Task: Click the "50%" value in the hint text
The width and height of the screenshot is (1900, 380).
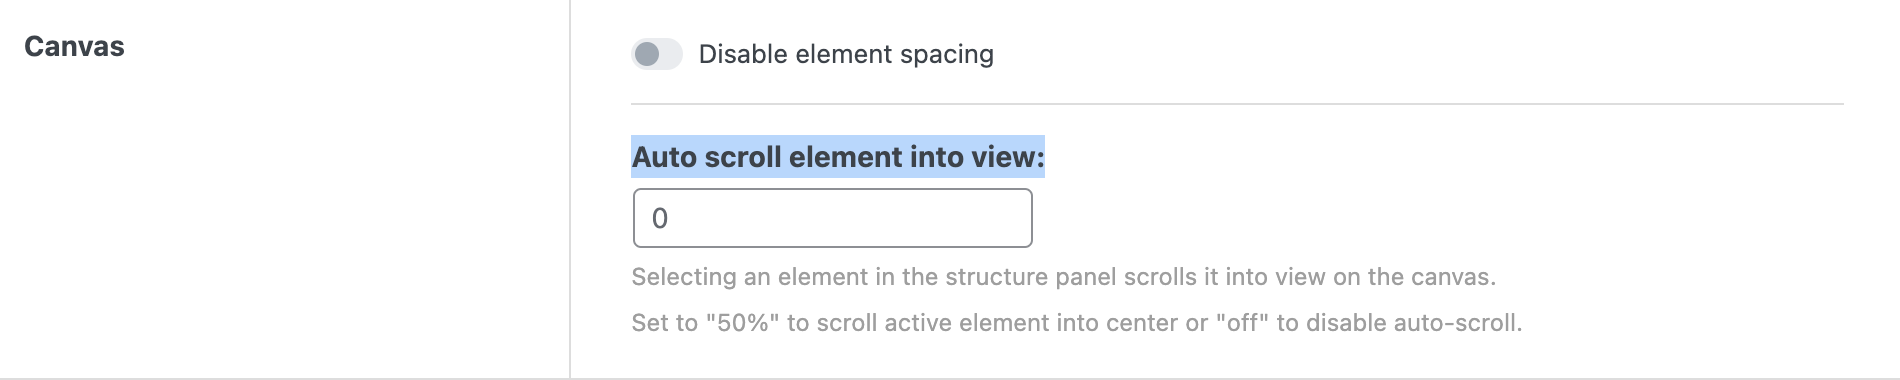Action: pyautogui.click(x=742, y=323)
